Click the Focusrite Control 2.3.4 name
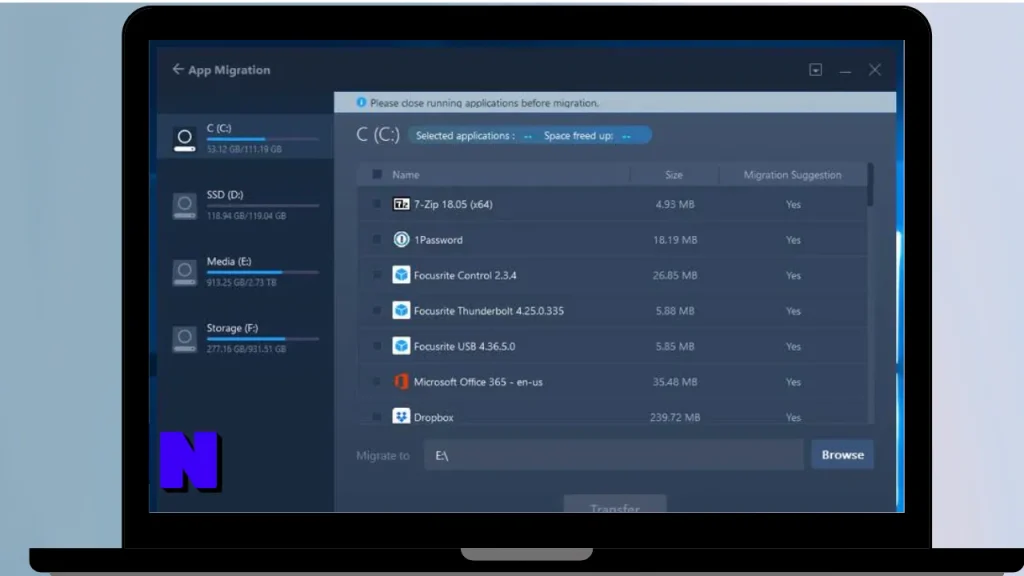The height and width of the screenshot is (576, 1024). pos(465,275)
